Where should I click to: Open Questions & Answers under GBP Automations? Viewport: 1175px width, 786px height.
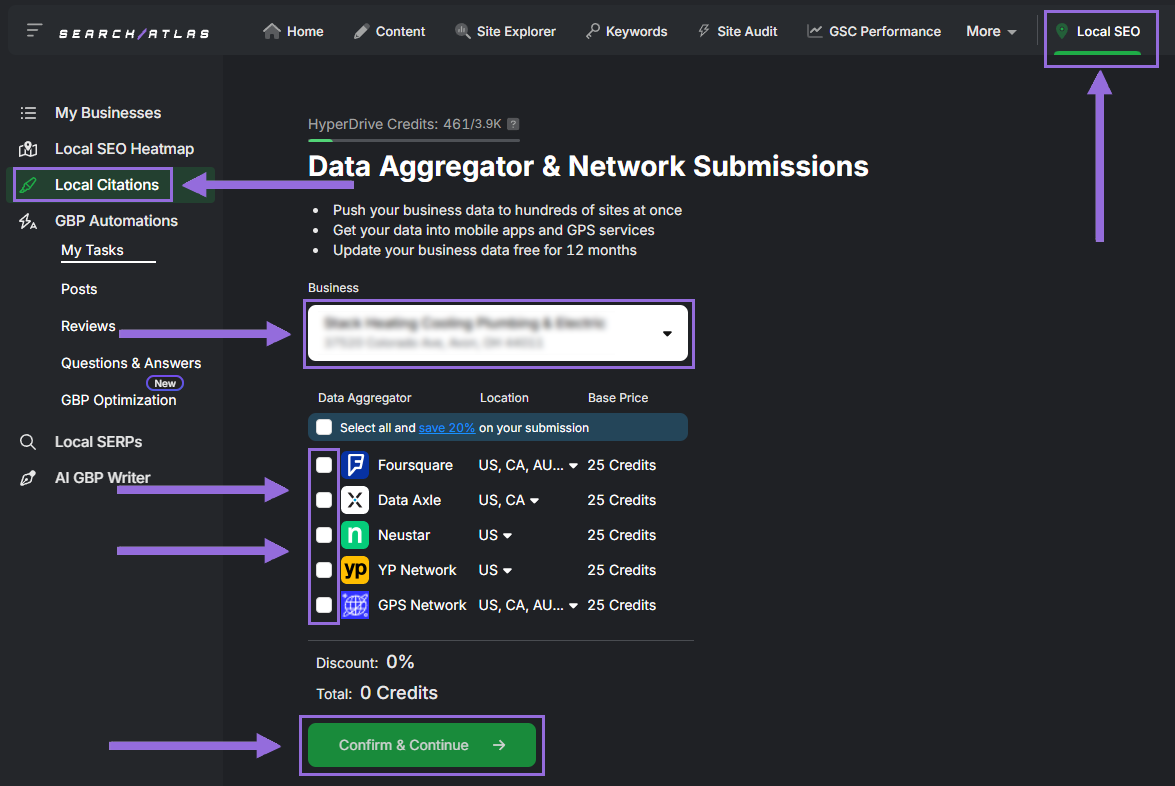tap(130, 363)
